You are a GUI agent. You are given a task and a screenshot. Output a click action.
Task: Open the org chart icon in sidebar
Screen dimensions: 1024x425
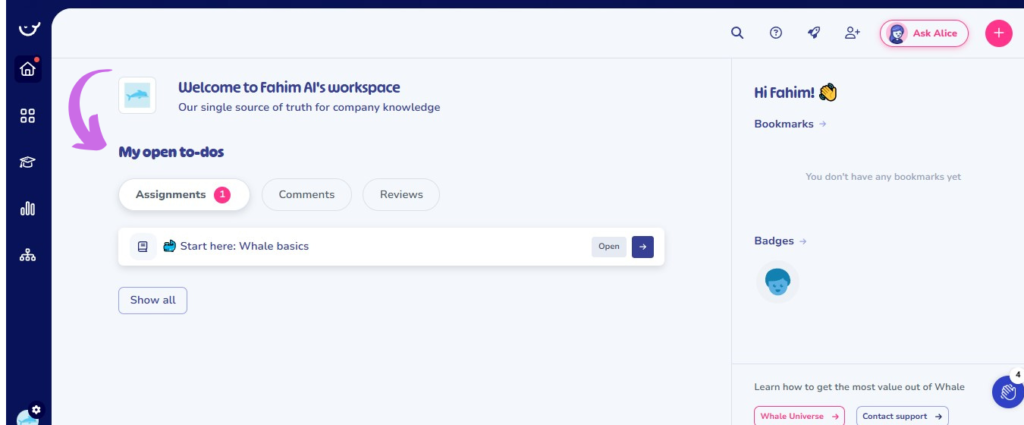[27, 255]
